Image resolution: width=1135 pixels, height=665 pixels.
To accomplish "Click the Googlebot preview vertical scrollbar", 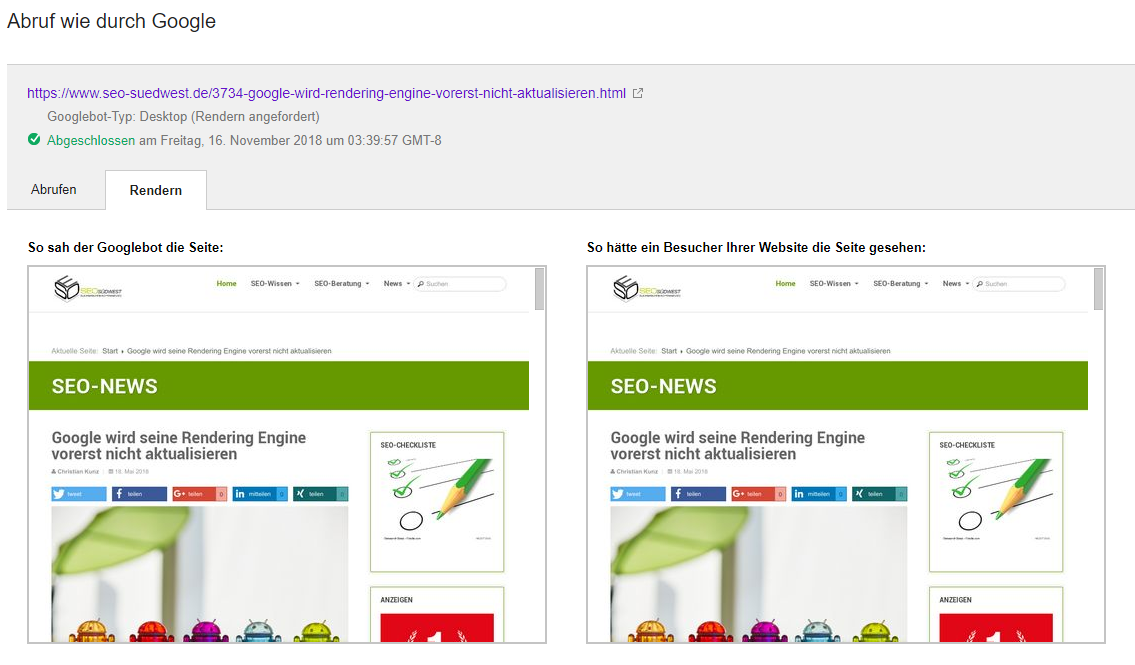I will coord(539,289).
